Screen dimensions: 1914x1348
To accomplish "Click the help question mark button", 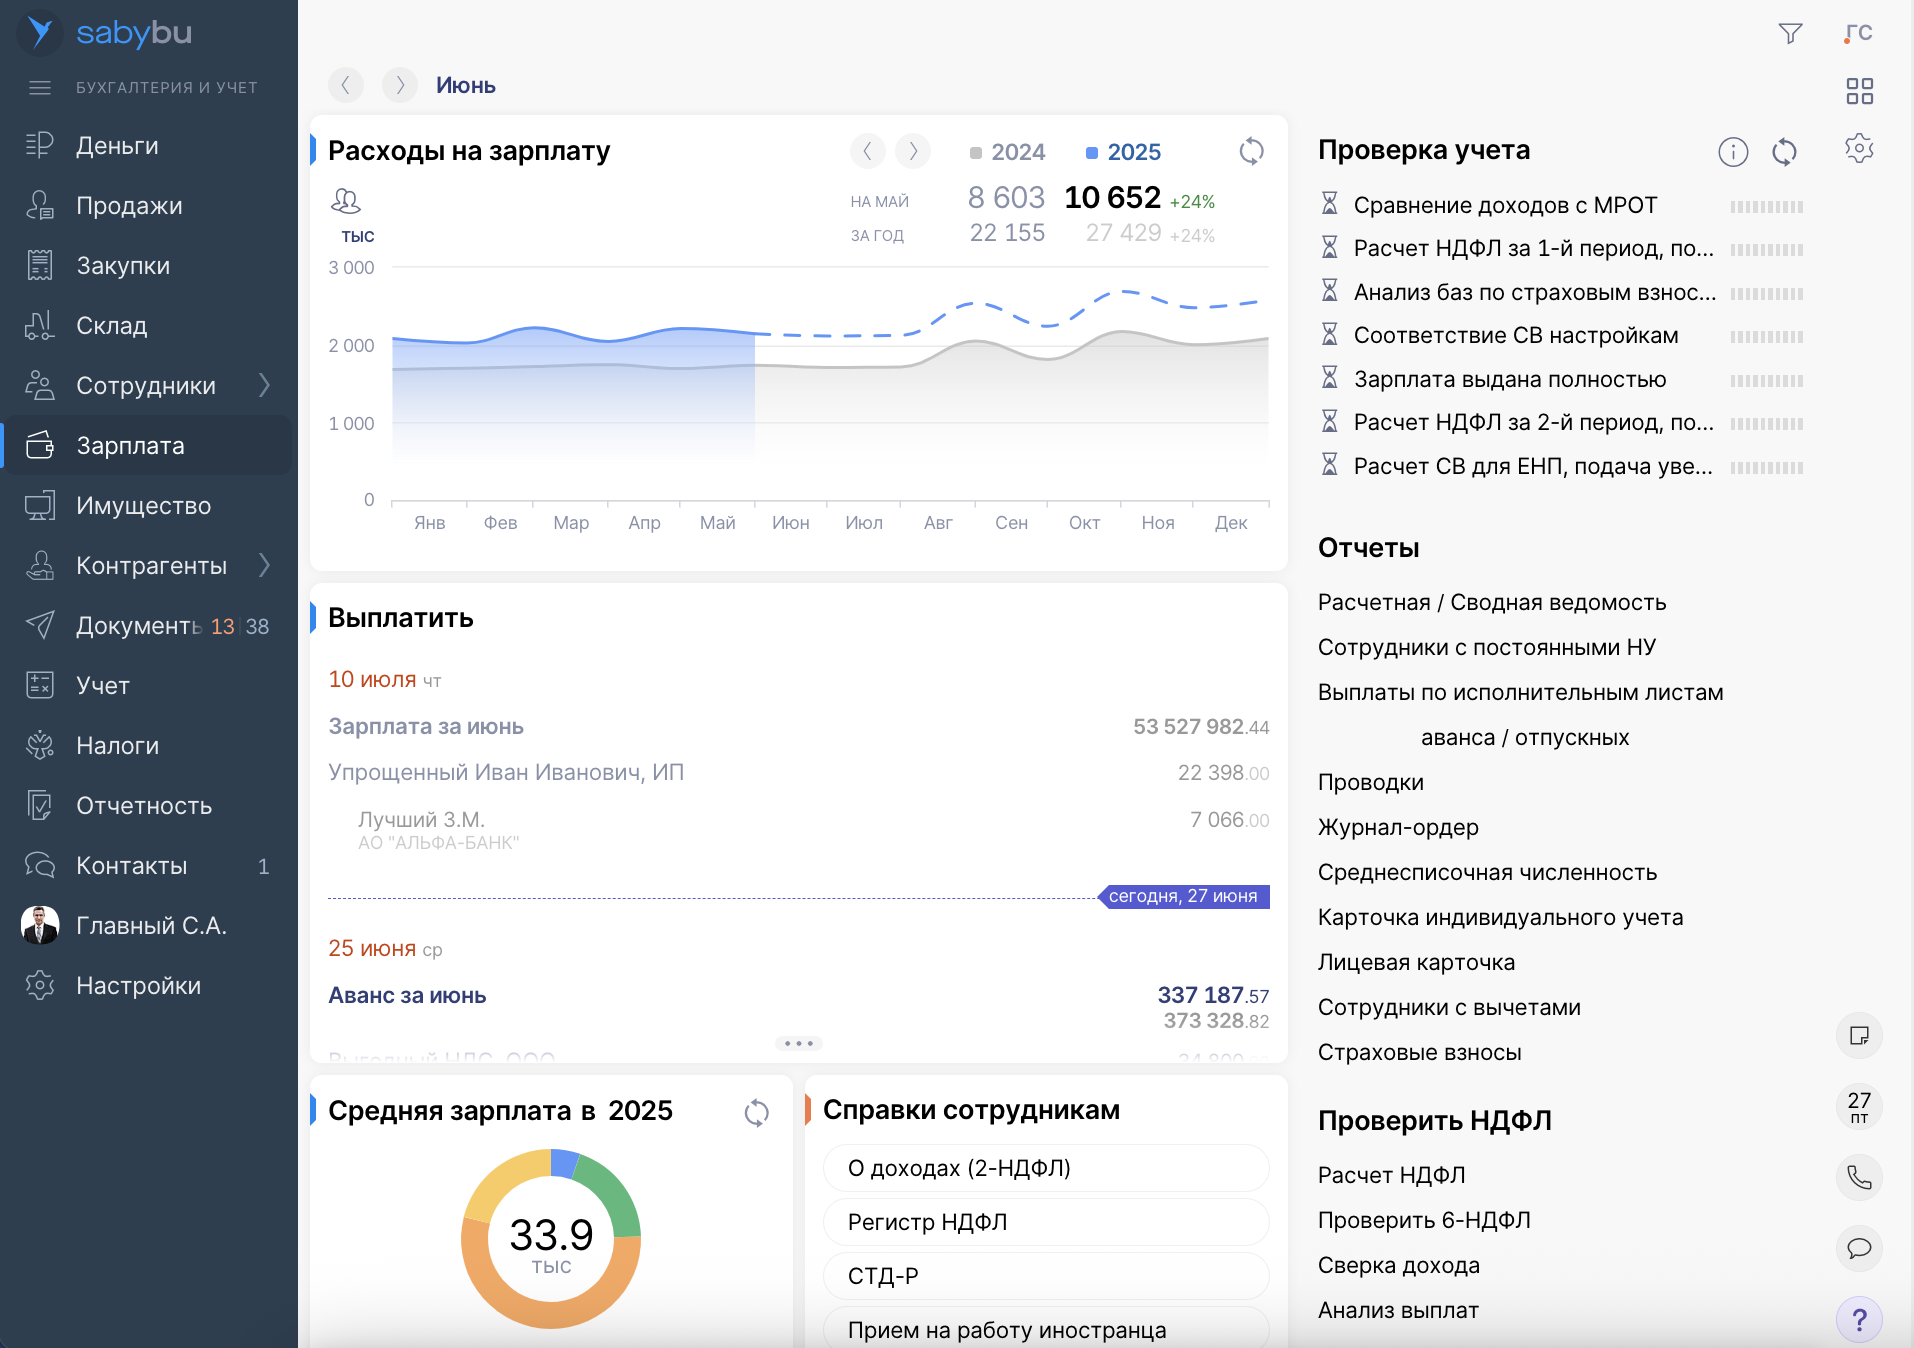I will (1859, 1320).
